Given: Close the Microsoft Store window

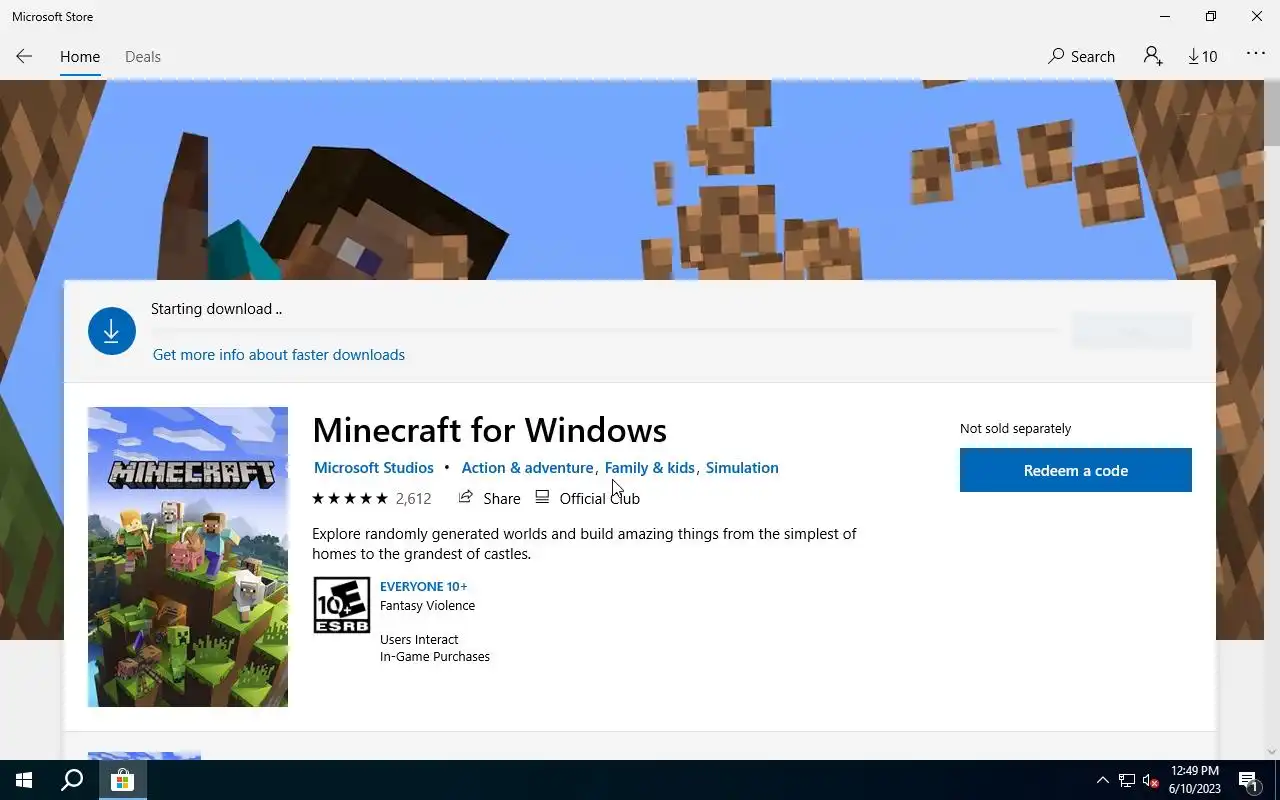Looking at the screenshot, I should coord(1257,16).
